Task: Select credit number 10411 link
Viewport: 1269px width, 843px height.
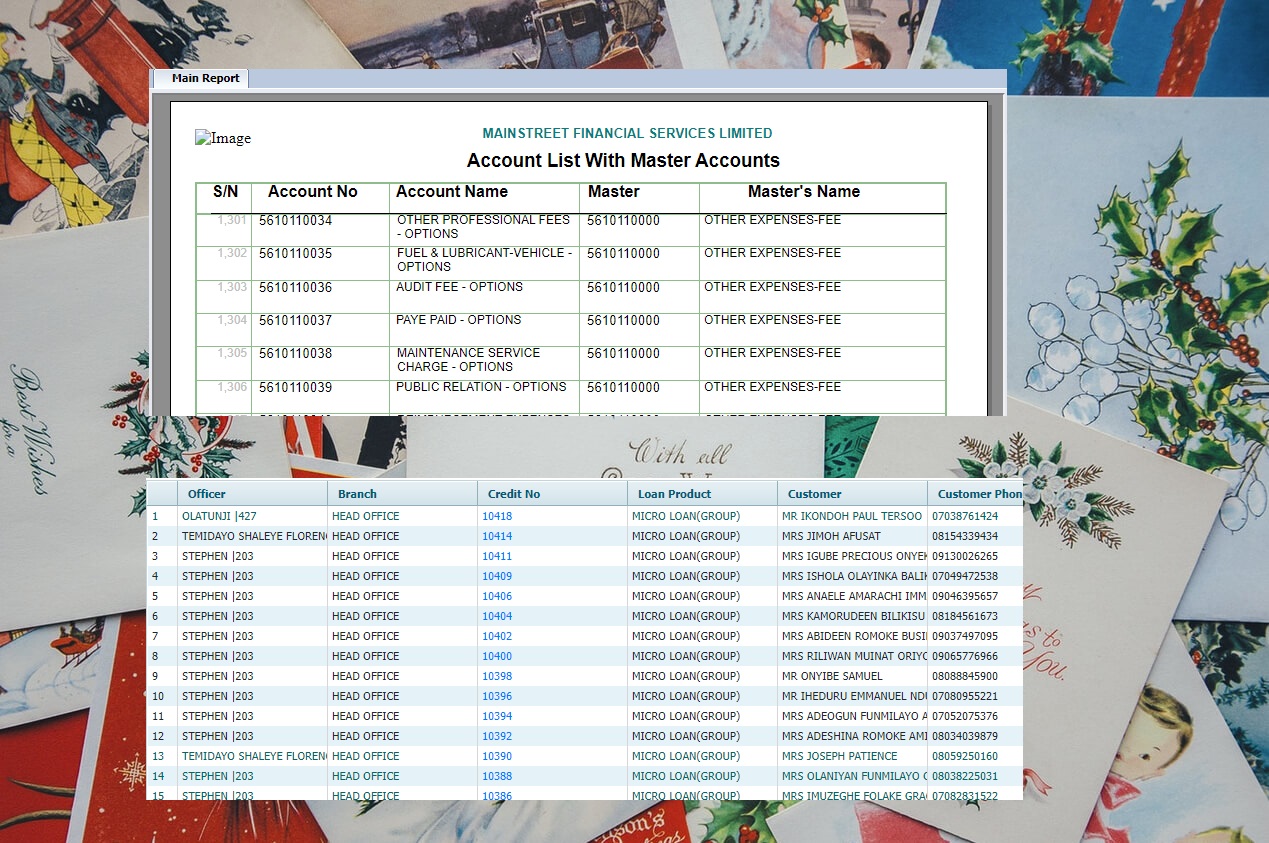Action: click(497, 556)
